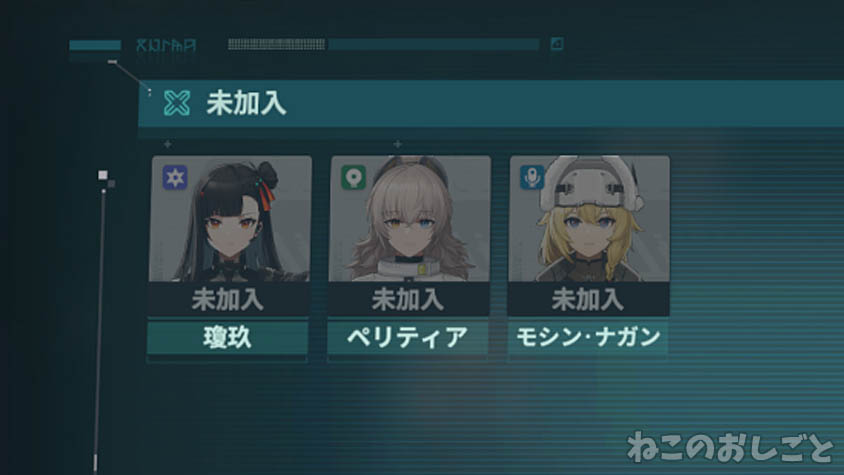This screenshot has width=844, height=475.
Task: Open 瓊玖 character portrait
Action: (x=230, y=219)
